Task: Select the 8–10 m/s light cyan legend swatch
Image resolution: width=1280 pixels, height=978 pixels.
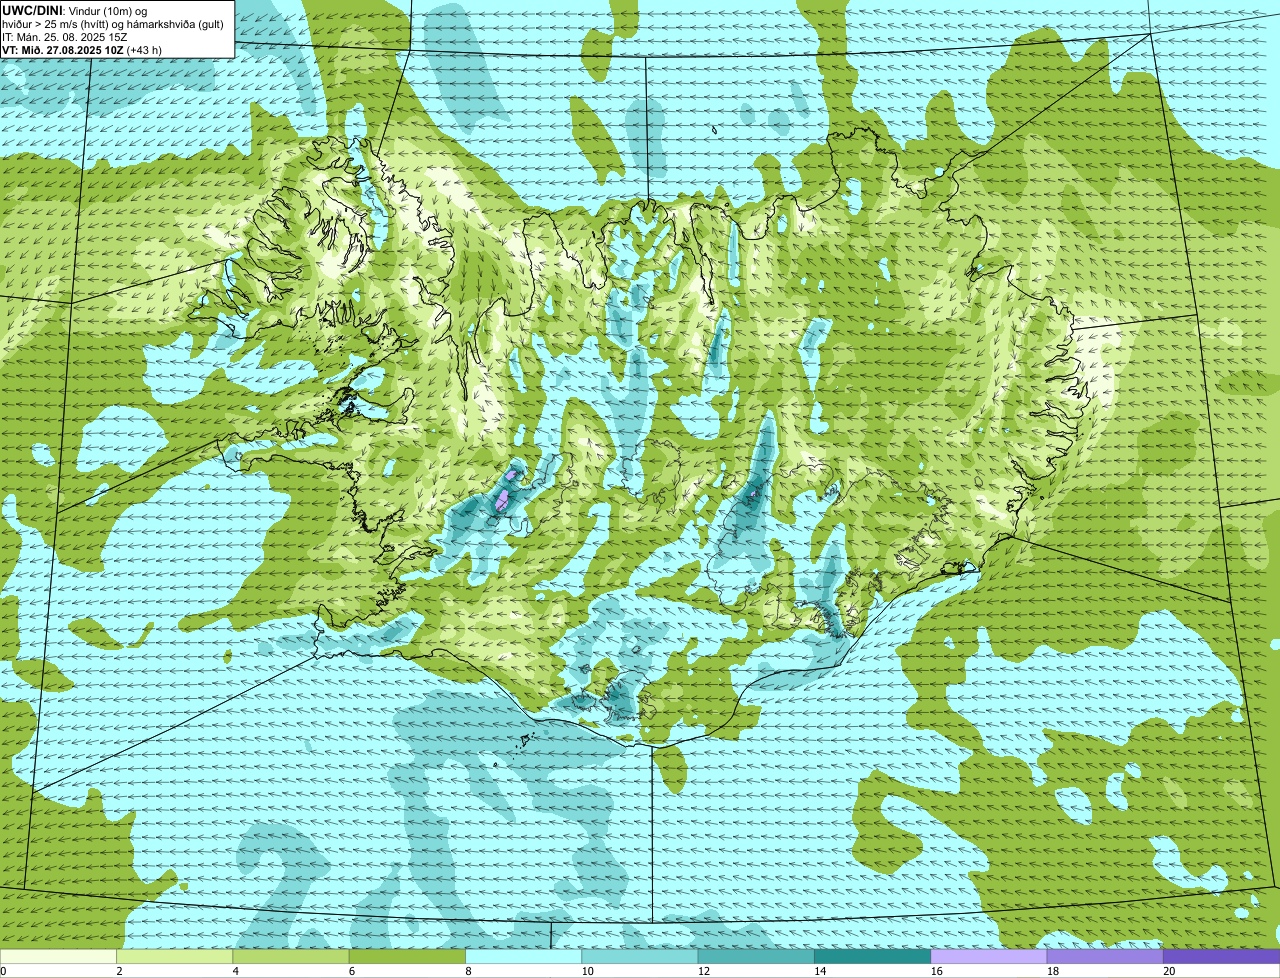Action: click(x=524, y=956)
